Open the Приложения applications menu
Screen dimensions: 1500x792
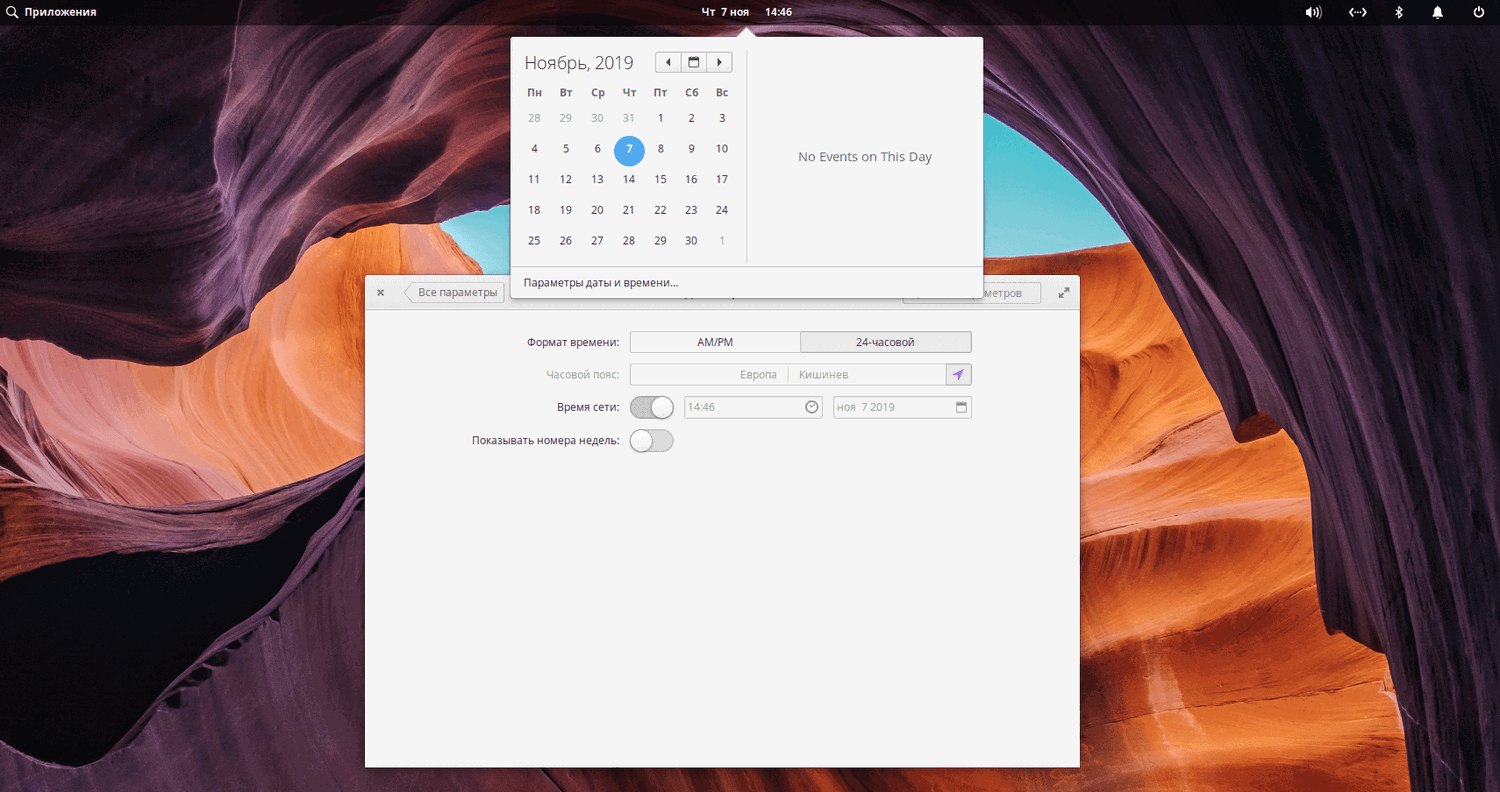pyautogui.click(x=52, y=12)
